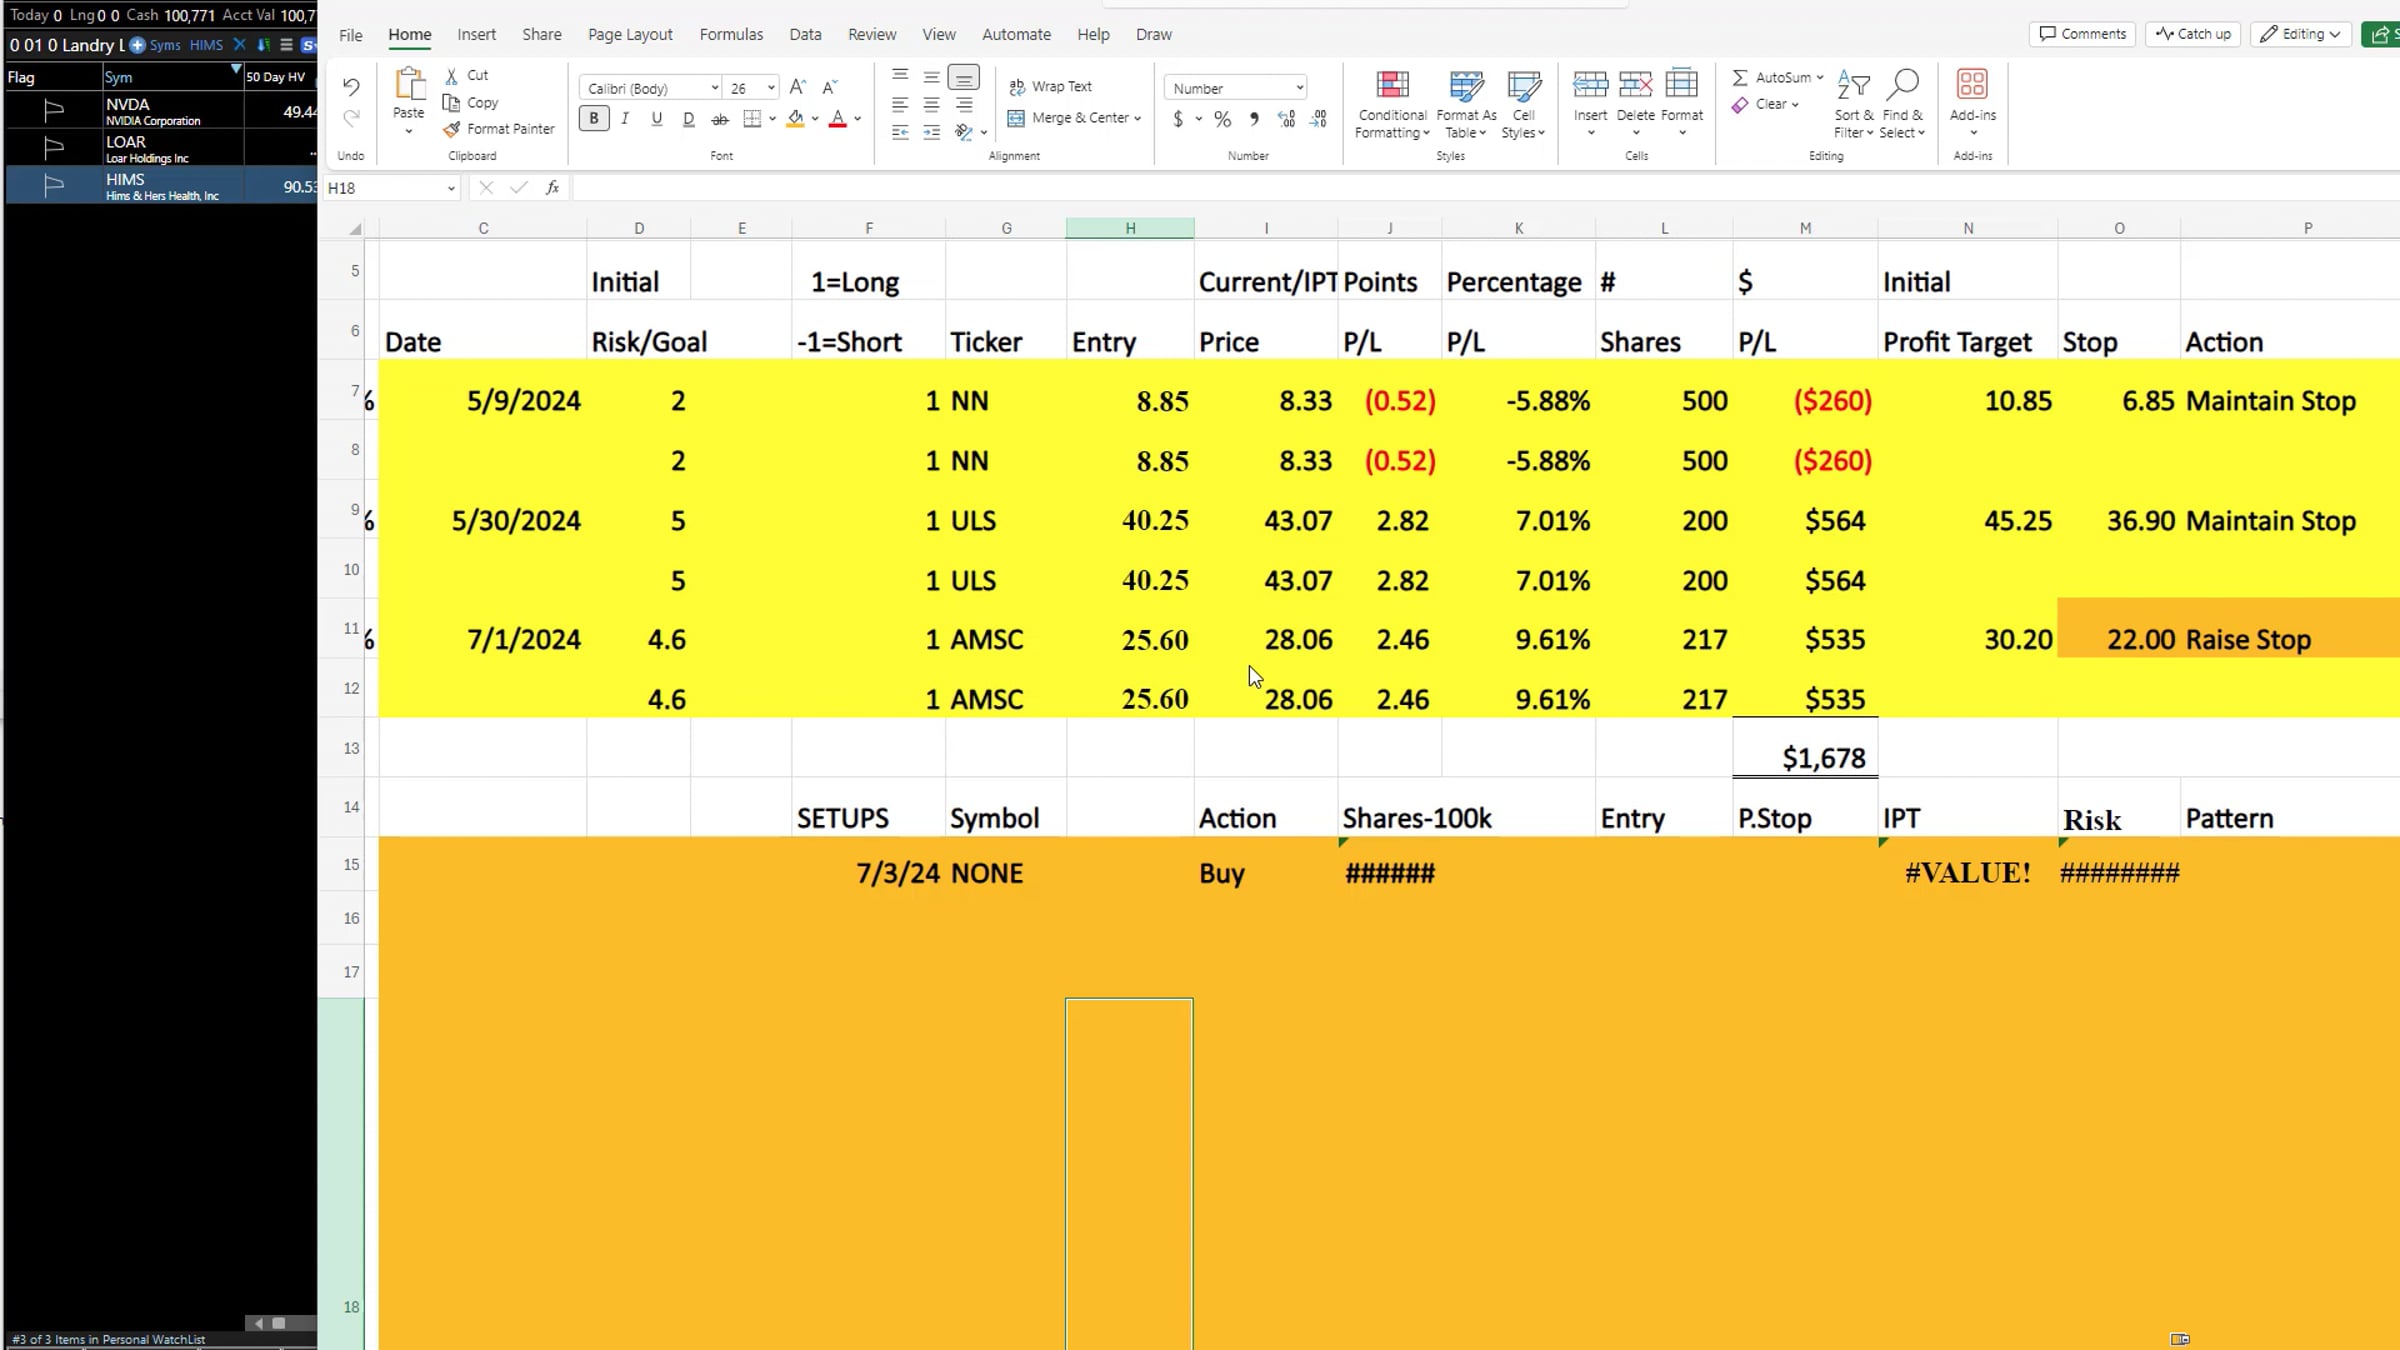The image size is (2400, 1350).
Task: Toggle Double Underline formatting
Action: (x=689, y=119)
